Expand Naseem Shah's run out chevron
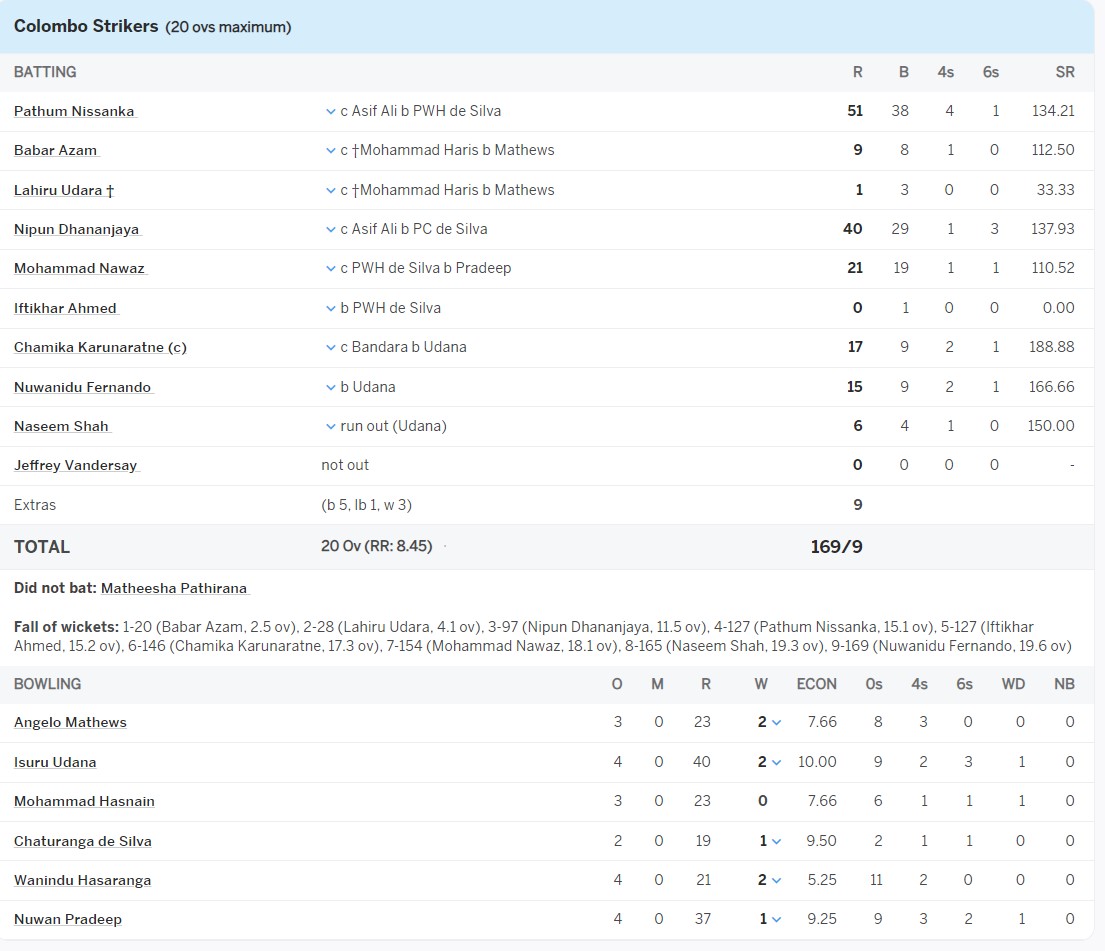 pyautogui.click(x=330, y=427)
